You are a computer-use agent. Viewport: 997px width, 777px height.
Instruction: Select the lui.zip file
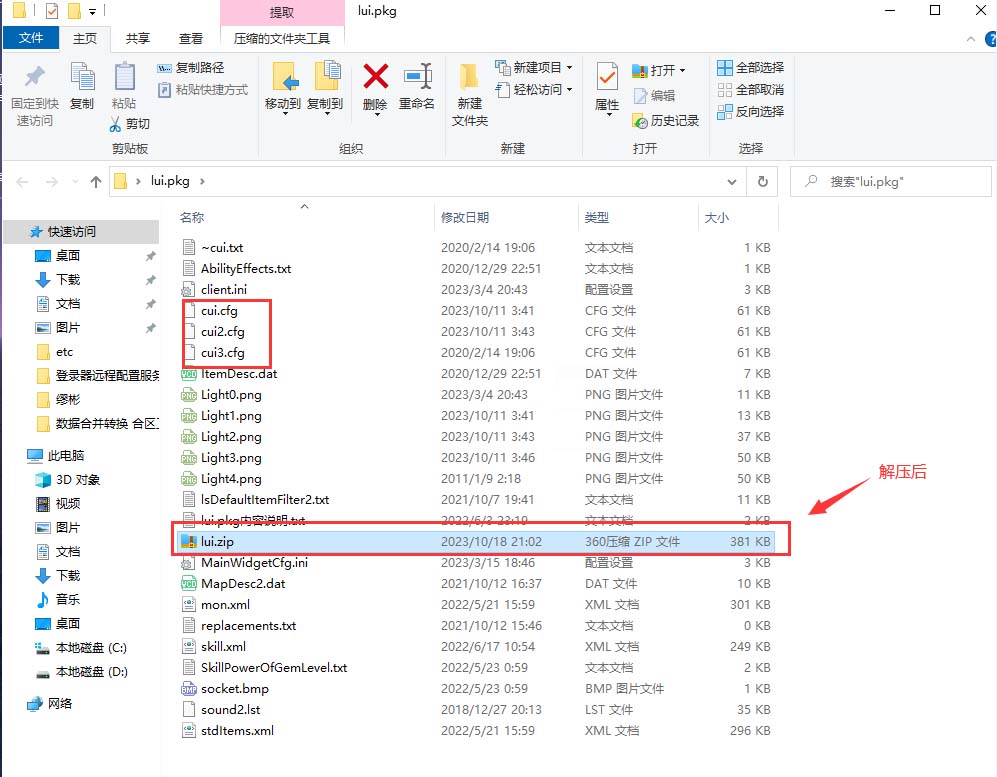coord(474,542)
